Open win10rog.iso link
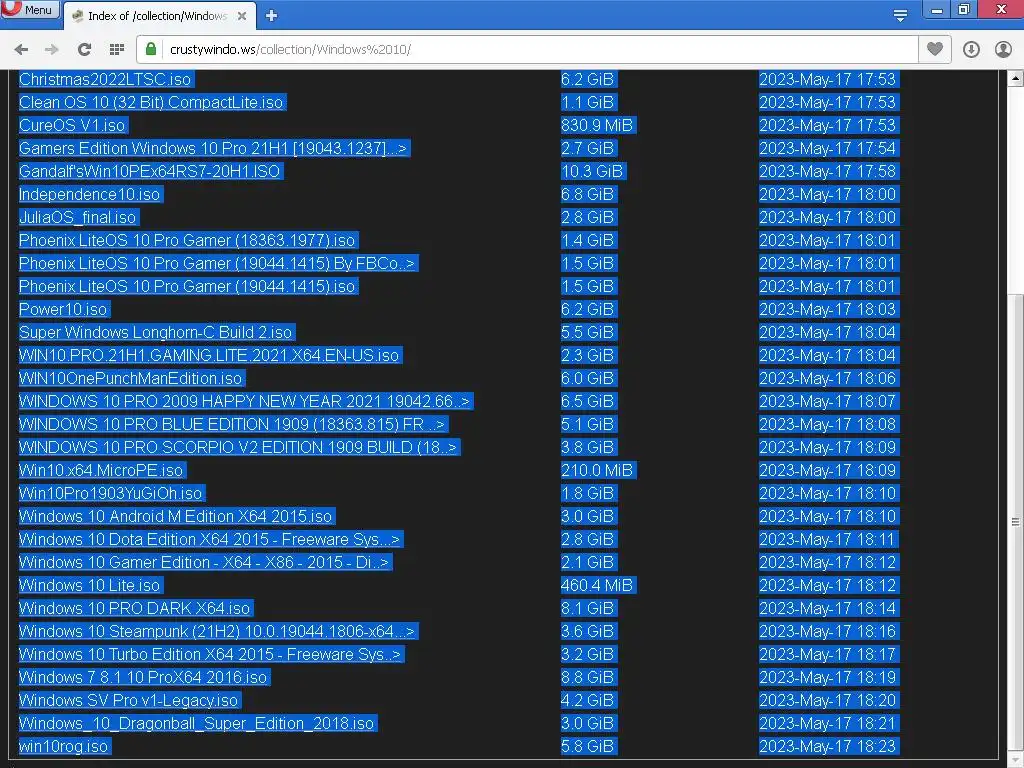 (63, 746)
